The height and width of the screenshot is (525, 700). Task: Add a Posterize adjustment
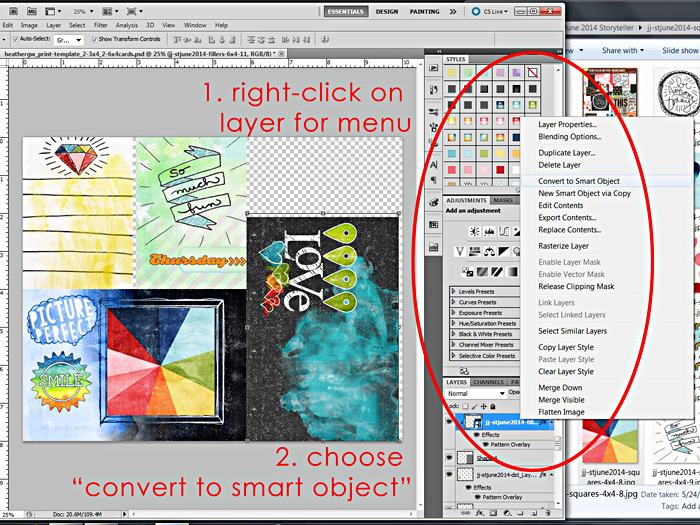[482, 271]
